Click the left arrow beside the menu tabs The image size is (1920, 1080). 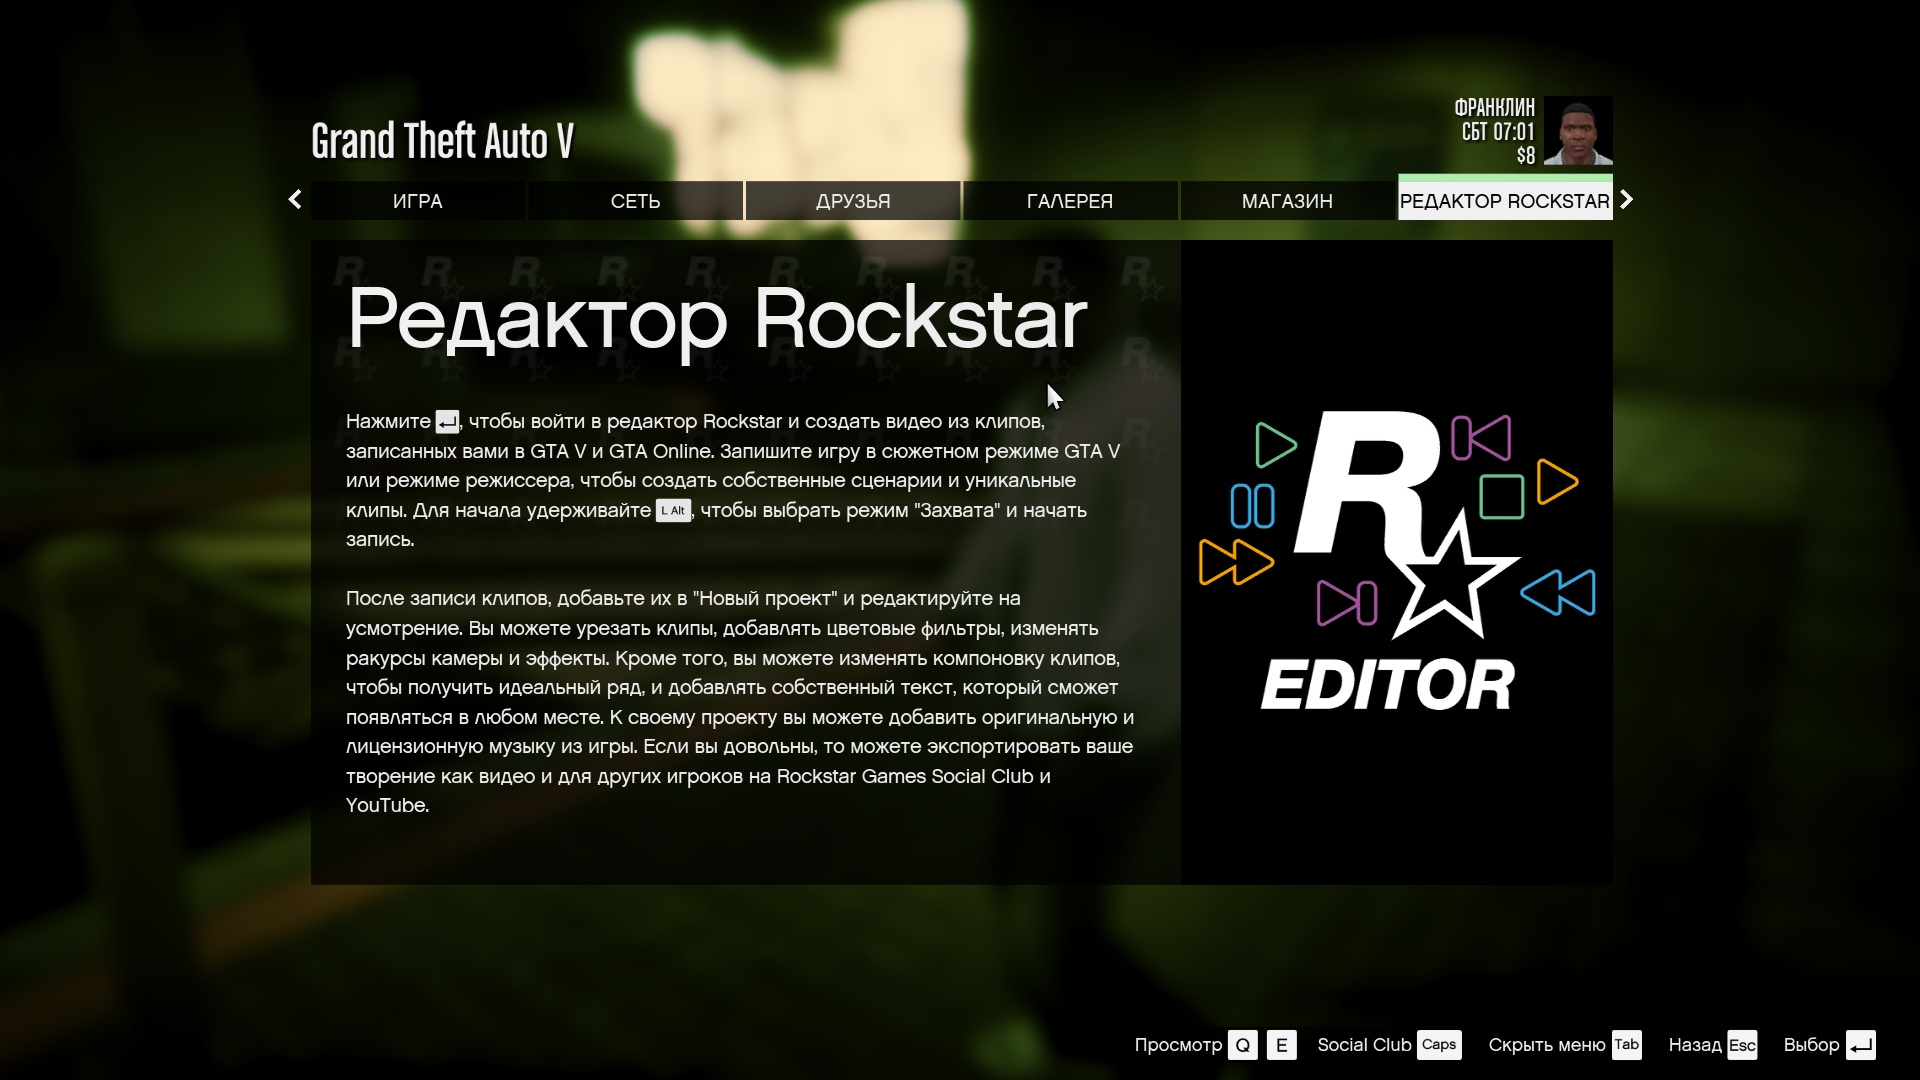[295, 200]
